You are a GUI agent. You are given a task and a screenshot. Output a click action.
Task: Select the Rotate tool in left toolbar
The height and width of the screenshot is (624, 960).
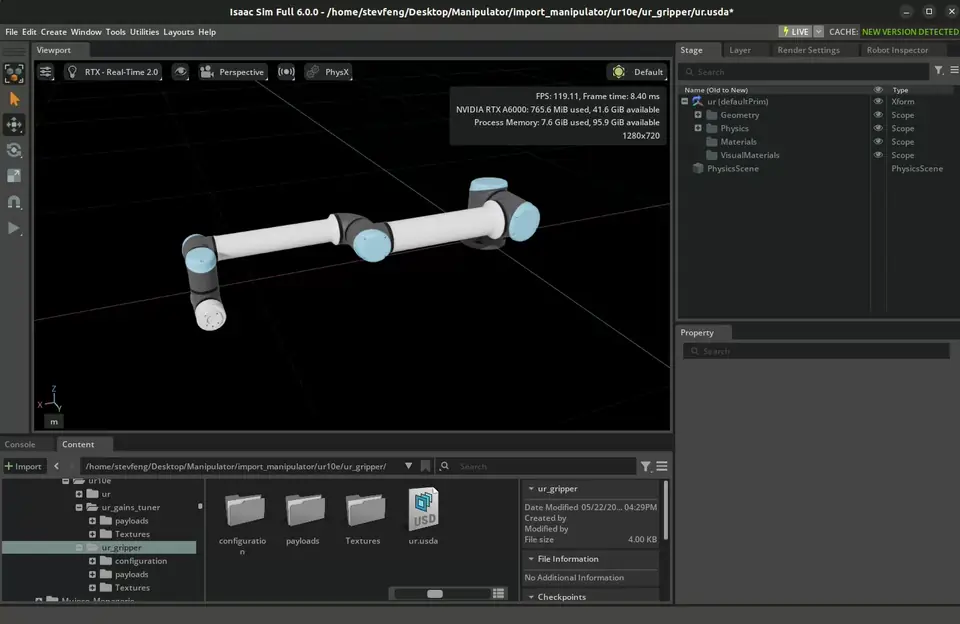pos(14,151)
